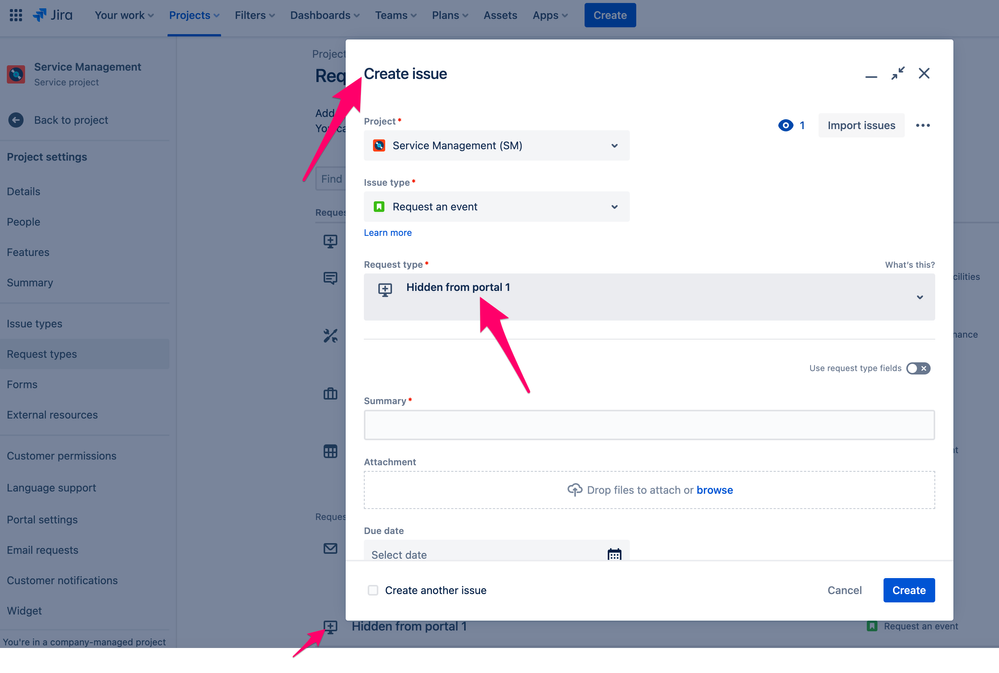Click Hidden from portal 1 row behind dialog

click(409, 626)
